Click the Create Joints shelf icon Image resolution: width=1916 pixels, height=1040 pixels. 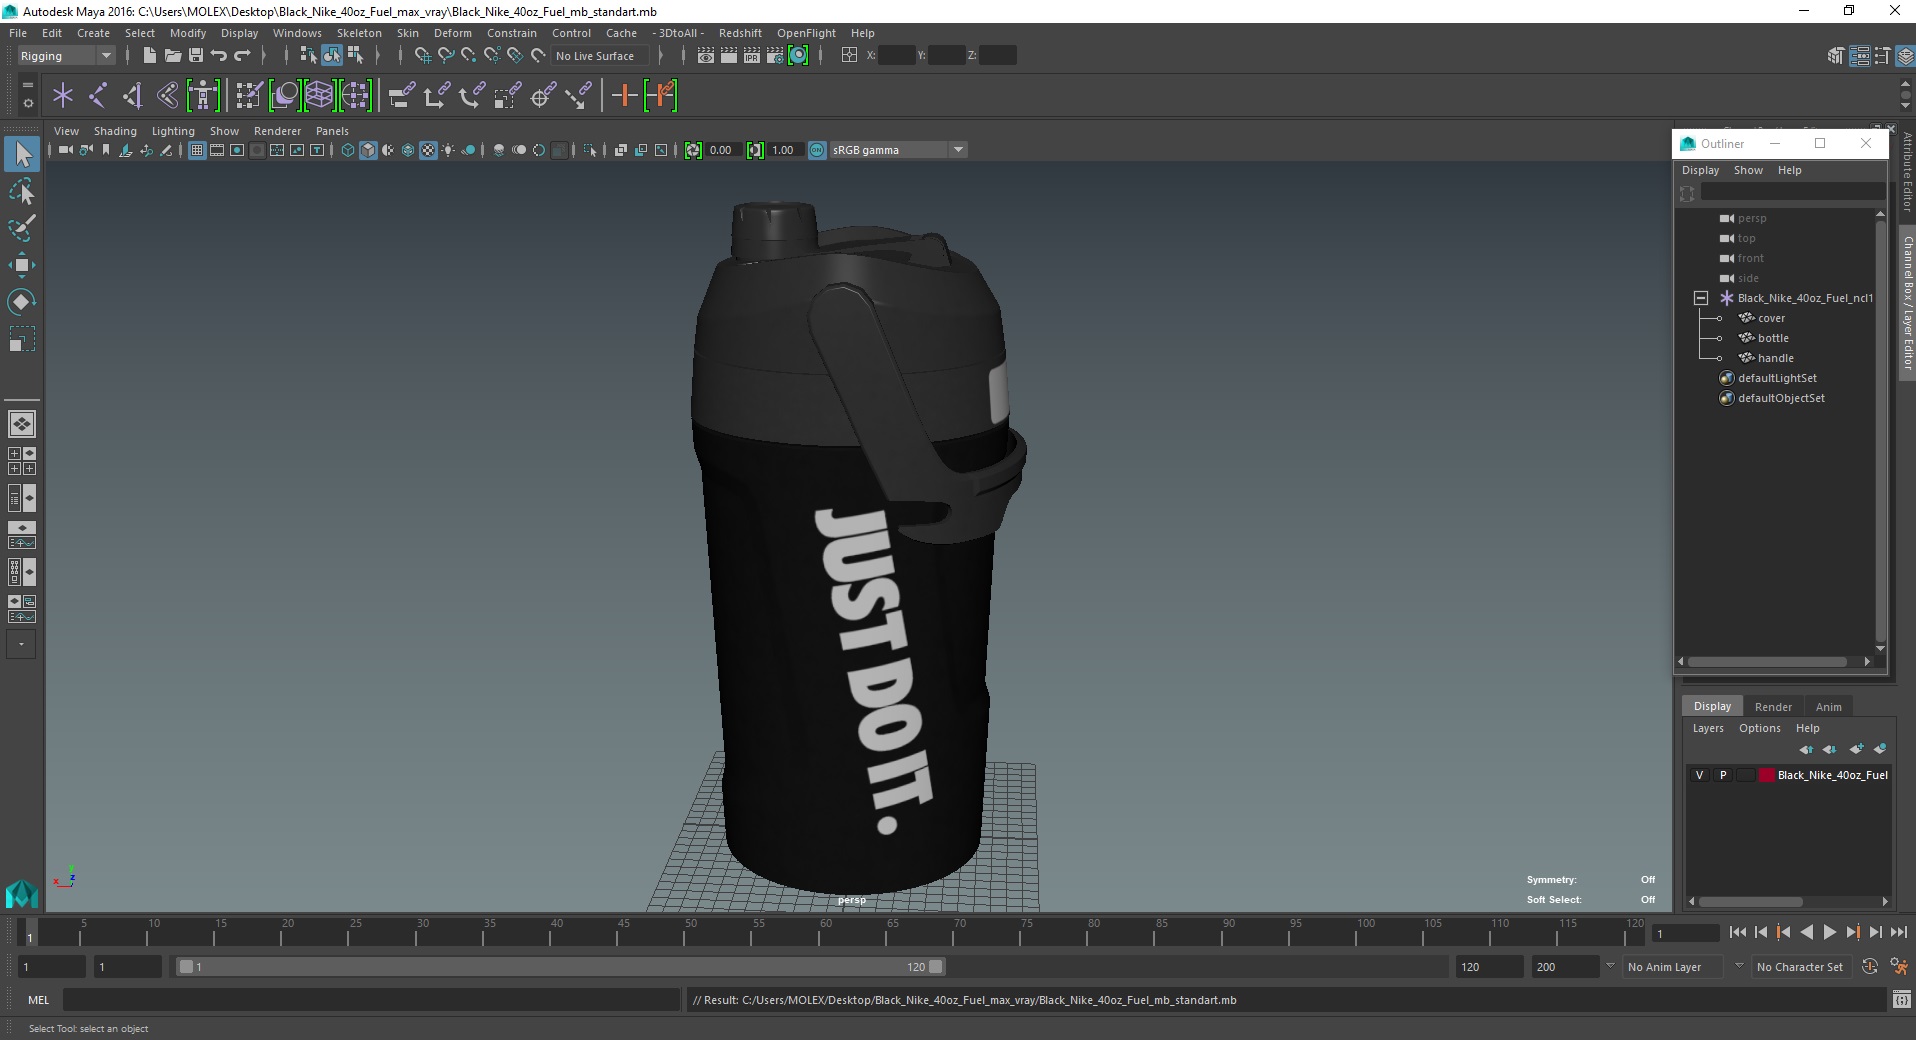point(98,96)
